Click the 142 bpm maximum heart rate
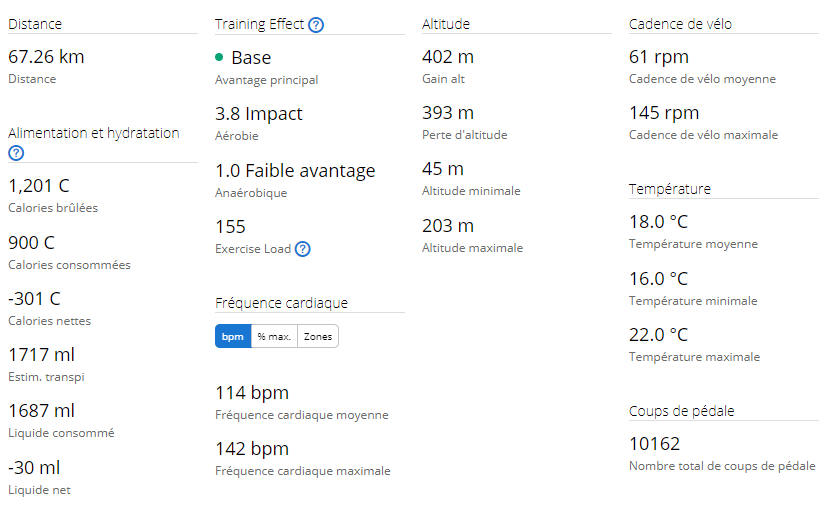The image size is (829, 506). 252,449
